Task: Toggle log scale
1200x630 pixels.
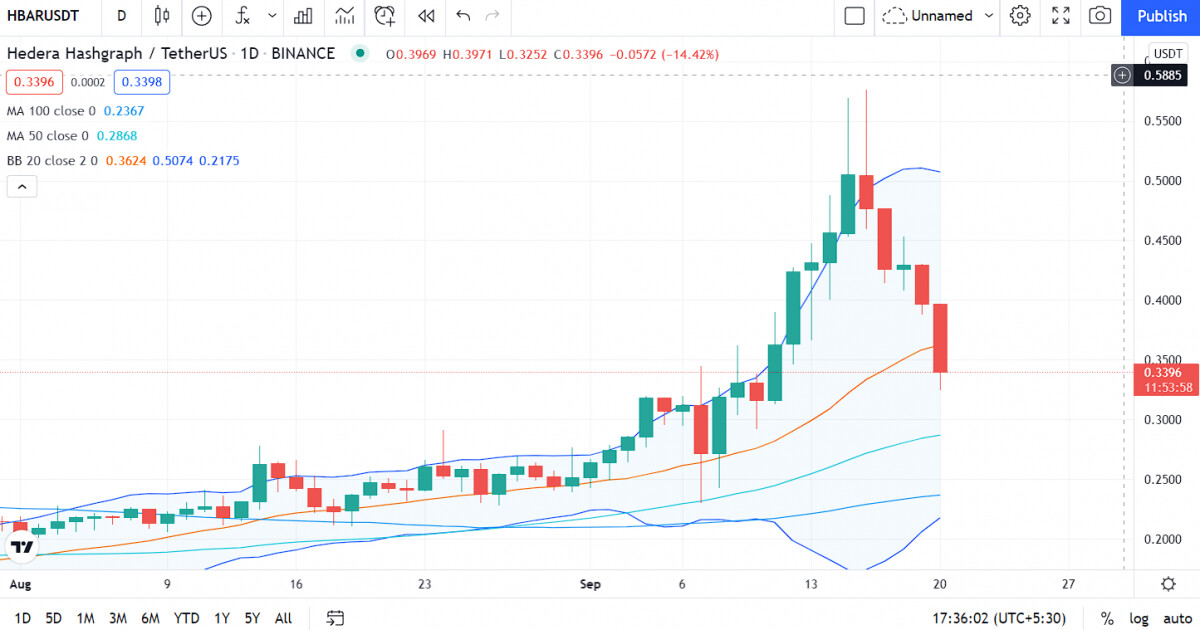Action: [x=1138, y=618]
